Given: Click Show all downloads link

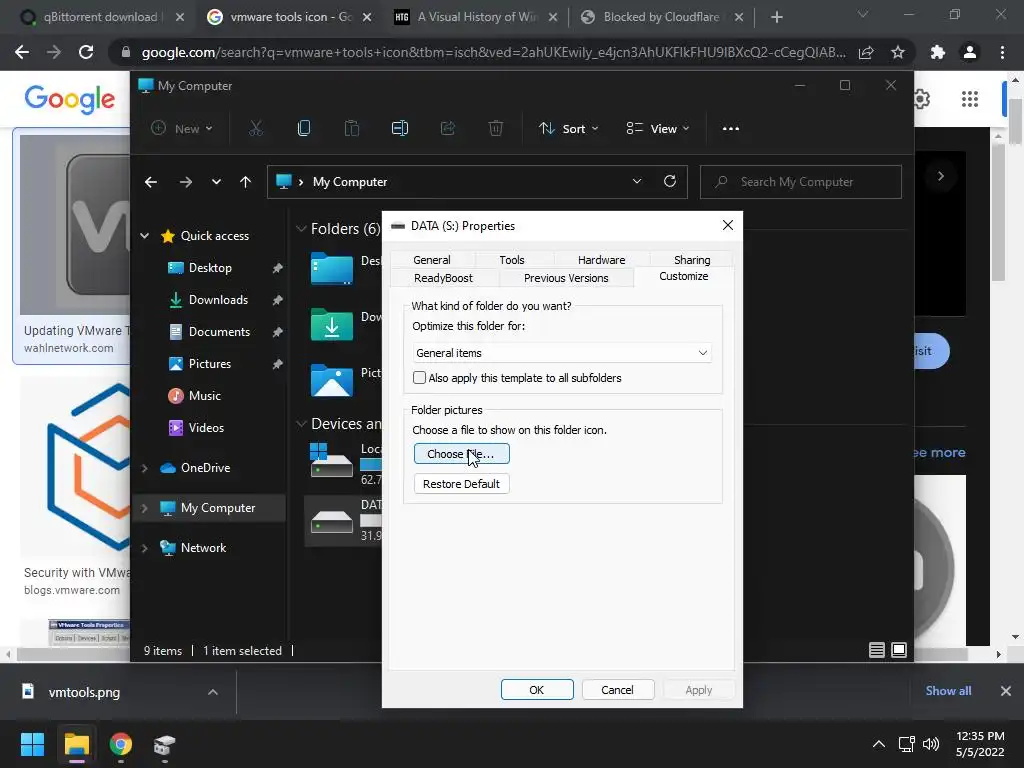Looking at the screenshot, I should (x=948, y=691).
